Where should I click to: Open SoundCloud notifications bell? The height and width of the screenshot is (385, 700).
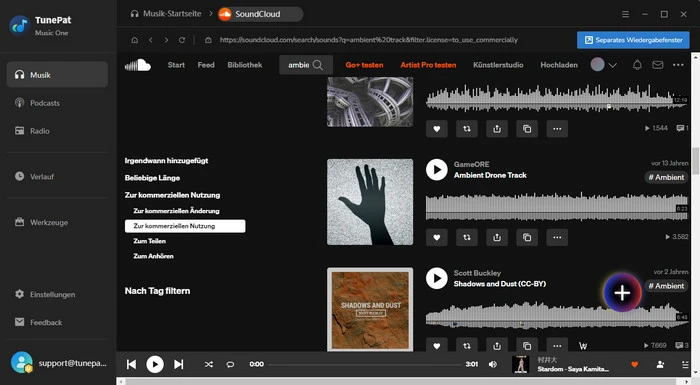(x=637, y=65)
